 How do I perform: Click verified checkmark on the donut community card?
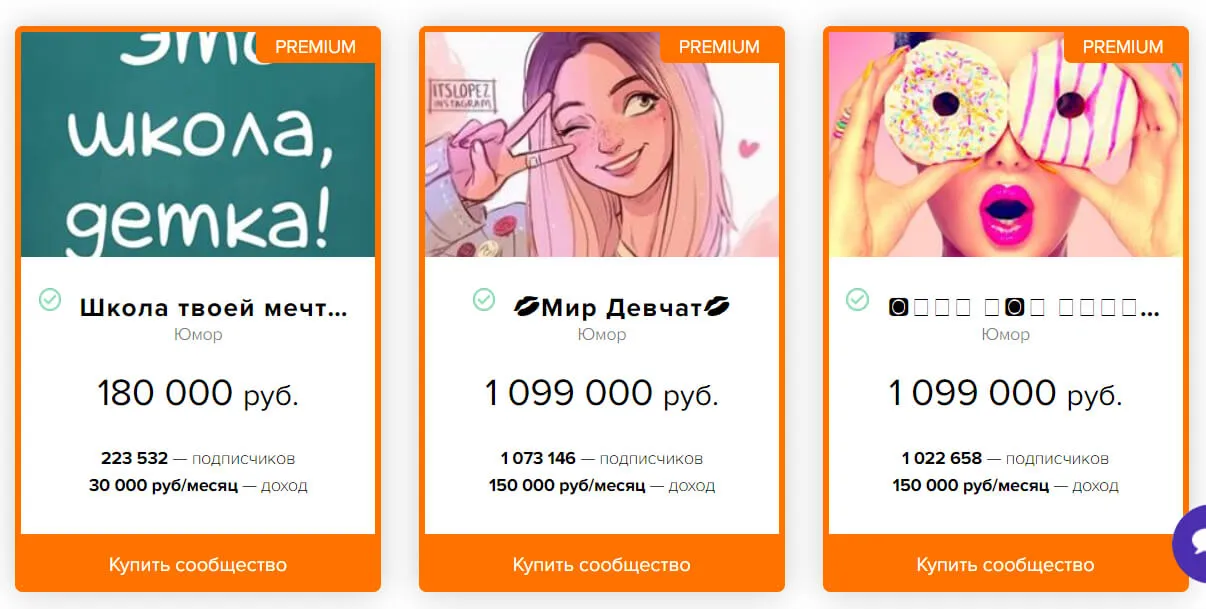tap(857, 299)
